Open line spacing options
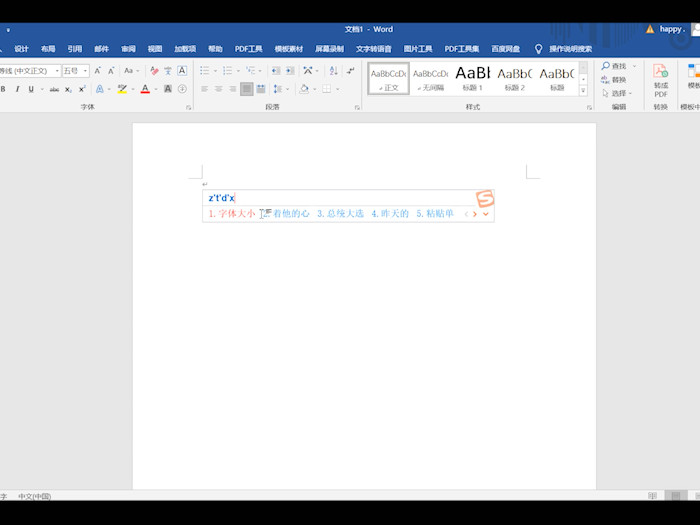700x525 pixels. [278, 89]
